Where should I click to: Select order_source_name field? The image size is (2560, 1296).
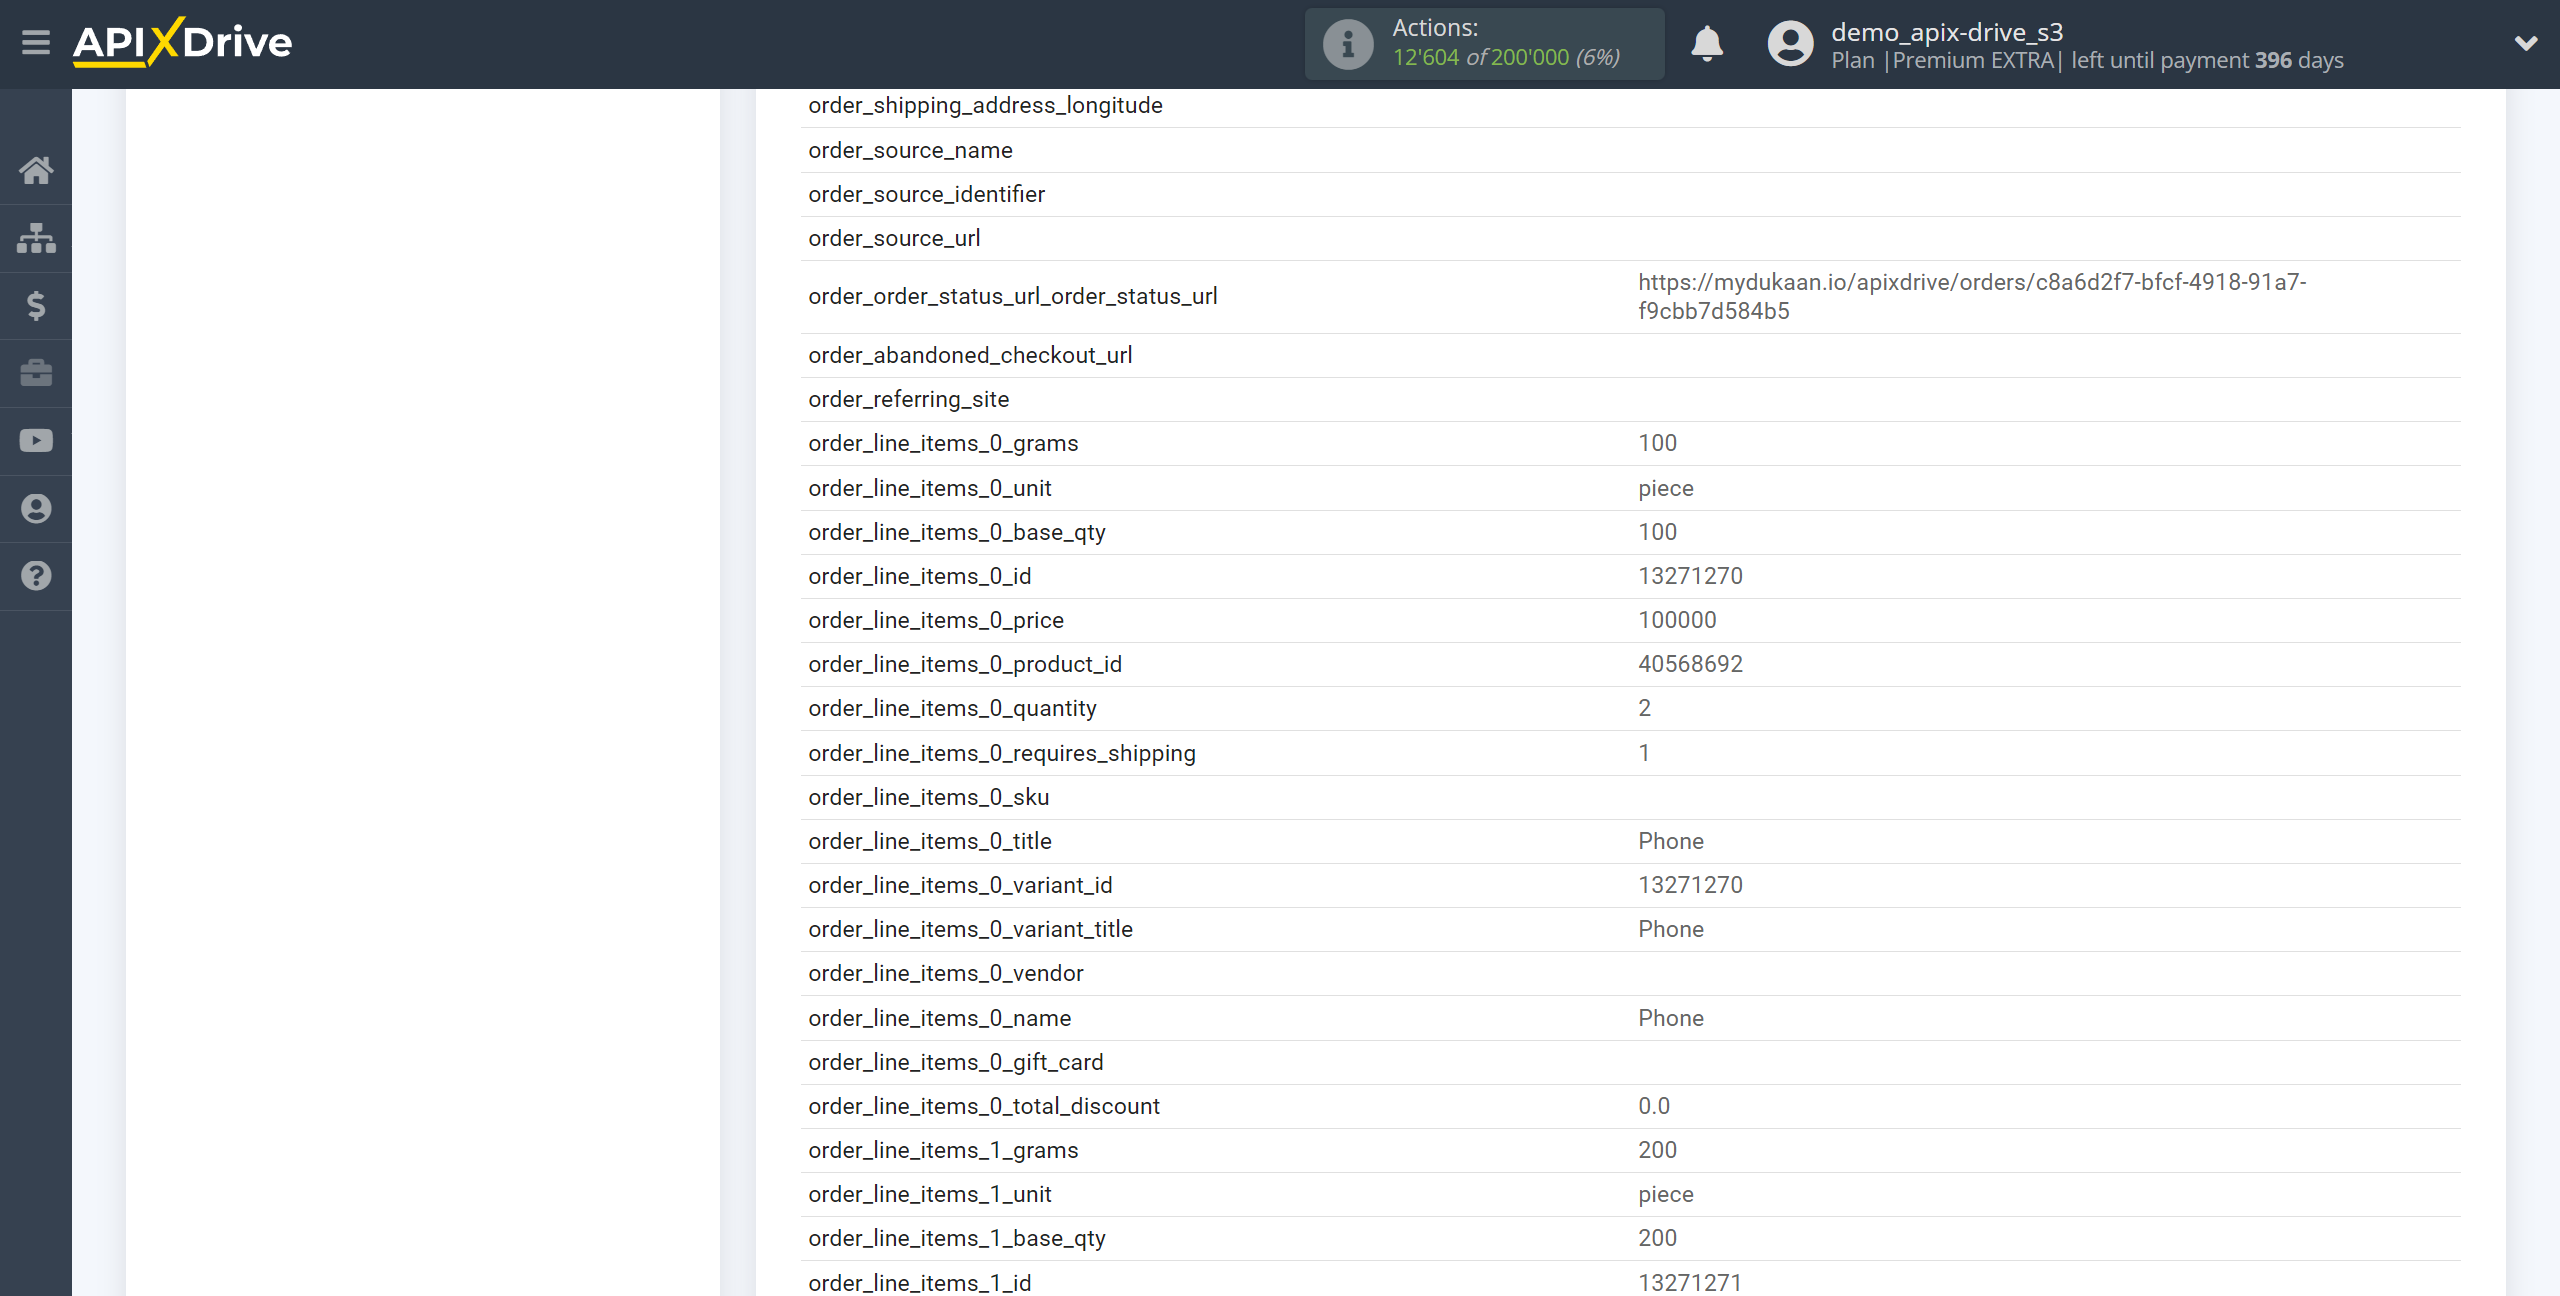pos(1630,150)
